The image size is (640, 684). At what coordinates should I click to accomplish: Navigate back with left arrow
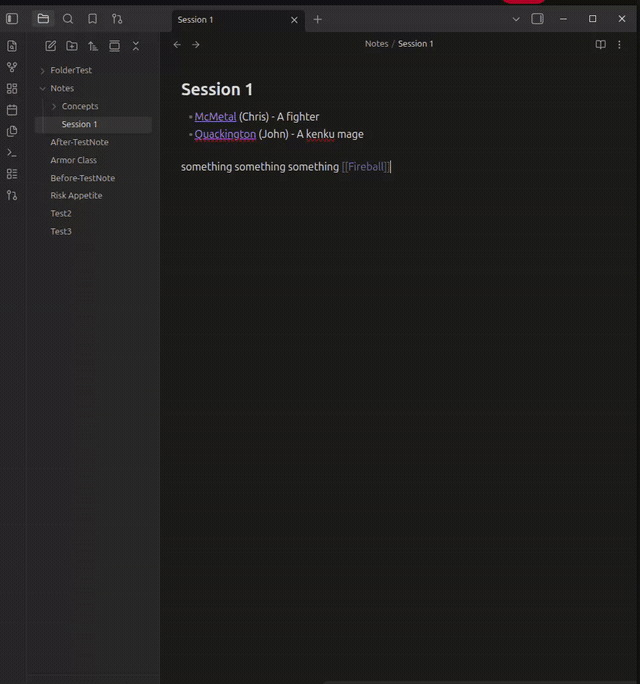click(x=177, y=44)
